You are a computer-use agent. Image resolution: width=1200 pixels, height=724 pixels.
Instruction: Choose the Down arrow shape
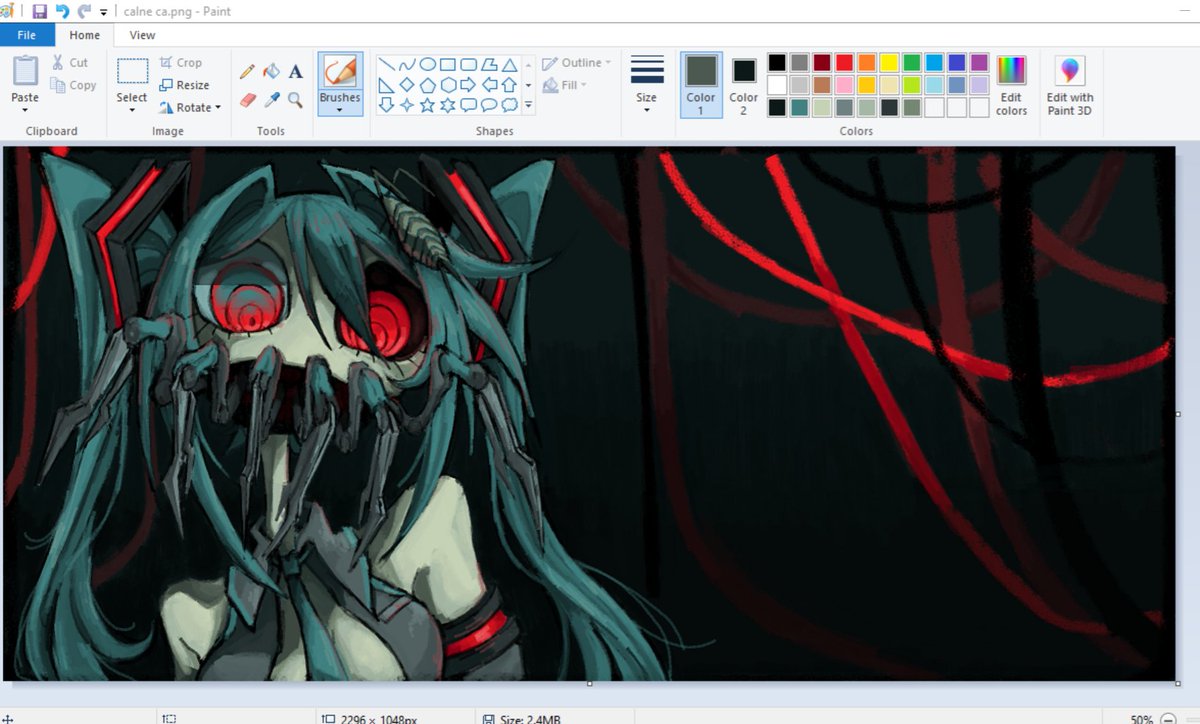(x=386, y=105)
